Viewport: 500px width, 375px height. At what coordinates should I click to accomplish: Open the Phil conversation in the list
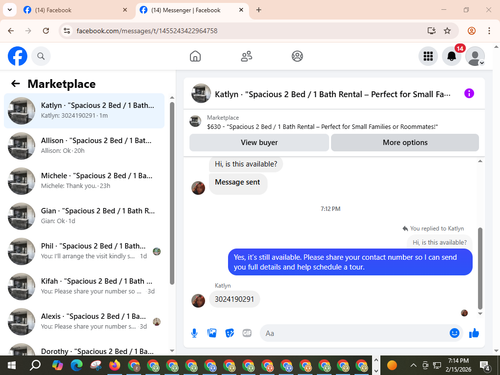click(x=84, y=251)
